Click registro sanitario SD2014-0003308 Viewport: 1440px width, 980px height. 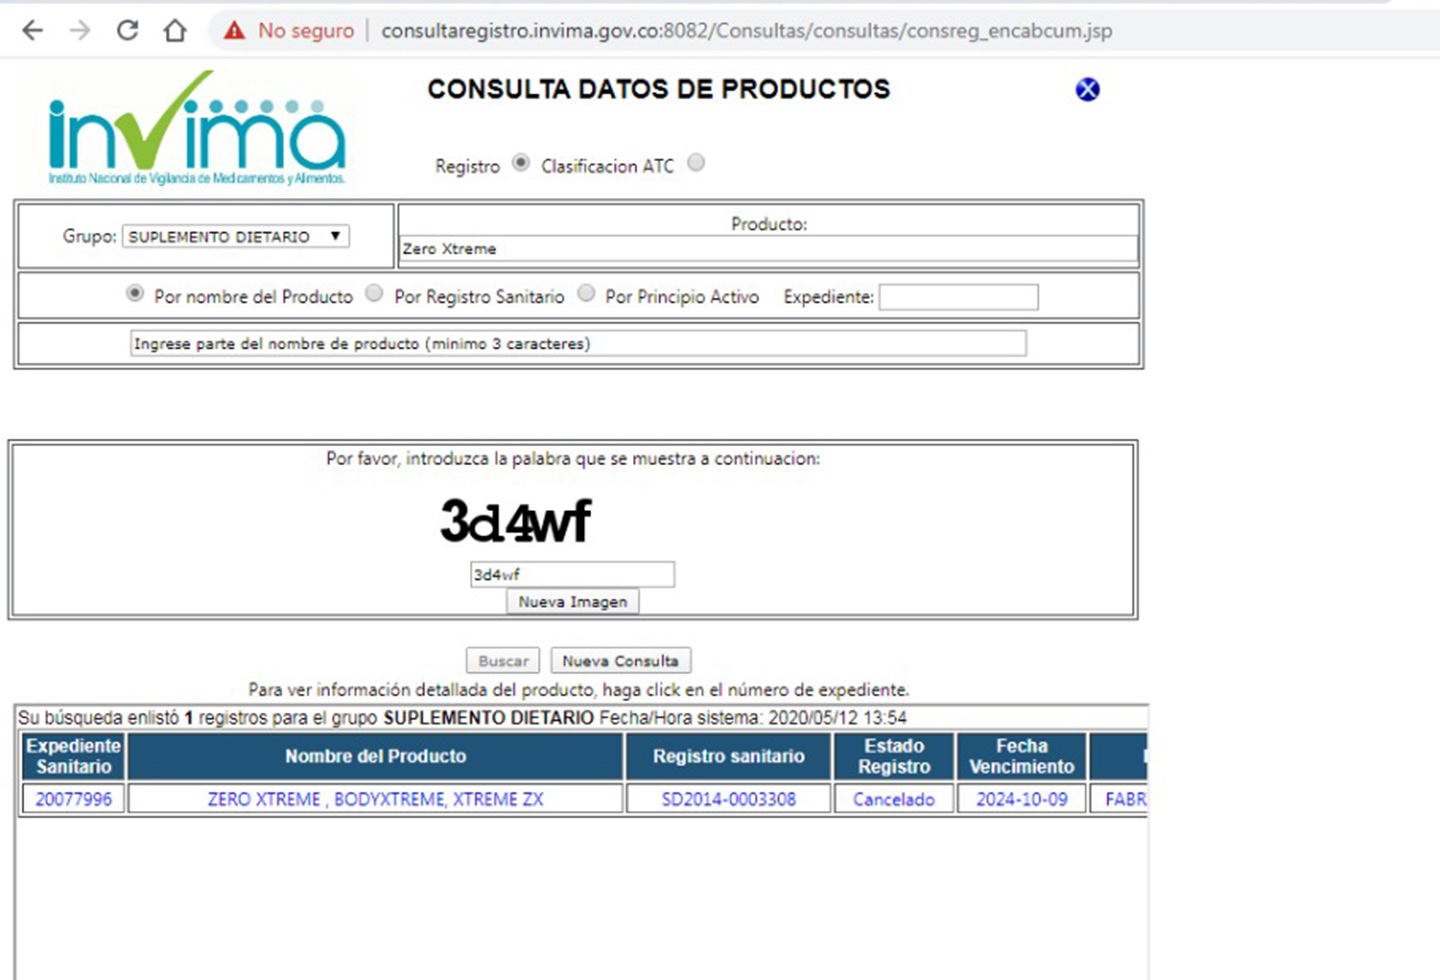729,799
